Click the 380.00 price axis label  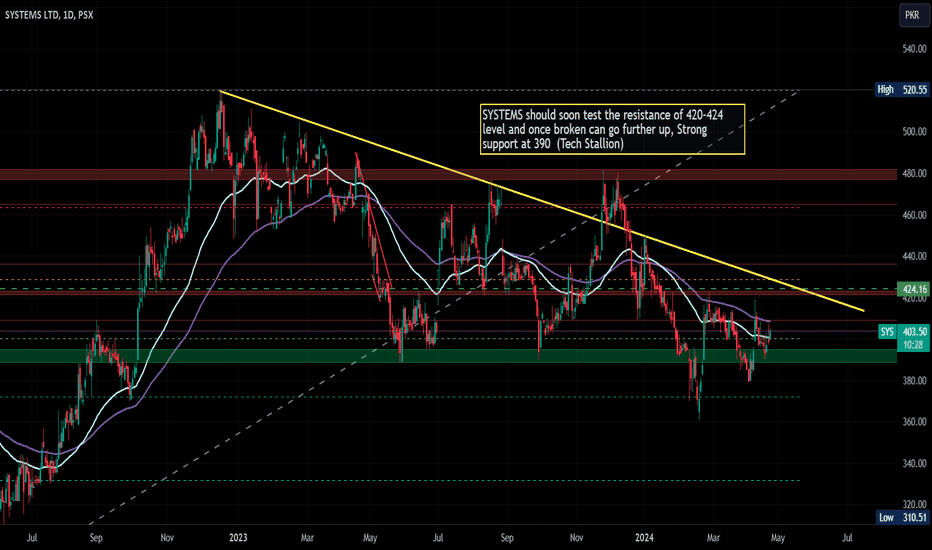point(914,381)
